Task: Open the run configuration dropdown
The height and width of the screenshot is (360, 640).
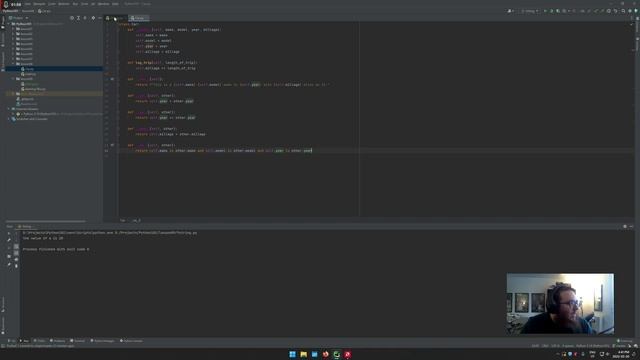Action: (530, 11)
